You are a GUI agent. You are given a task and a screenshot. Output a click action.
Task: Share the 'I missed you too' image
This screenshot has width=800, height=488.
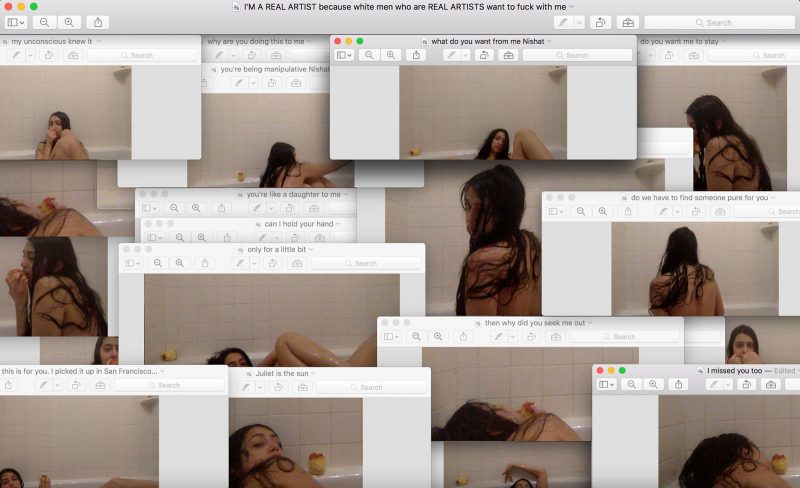click(x=679, y=384)
